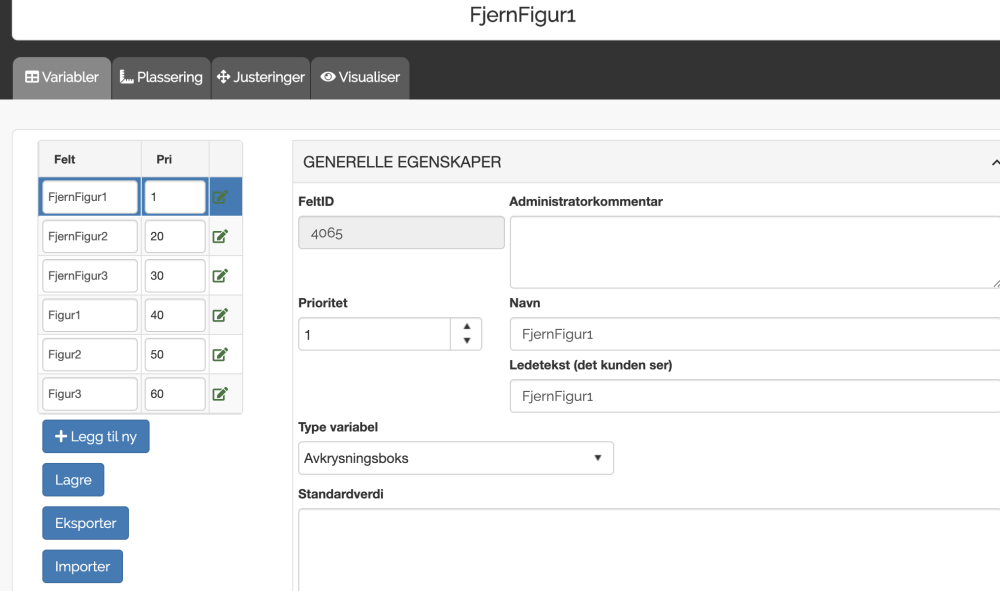This screenshot has width=1000, height=591.
Task: Increase Prioritet with the up arrow
Action: pyautogui.click(x=466, y=326)
